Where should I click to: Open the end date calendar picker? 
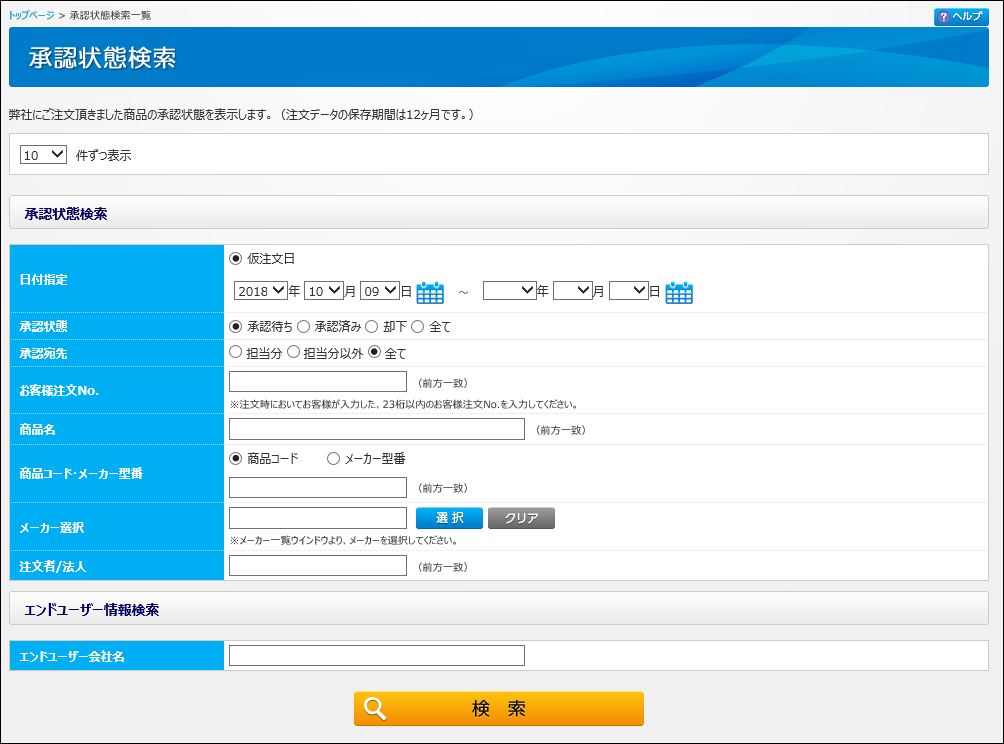point(679,292)
